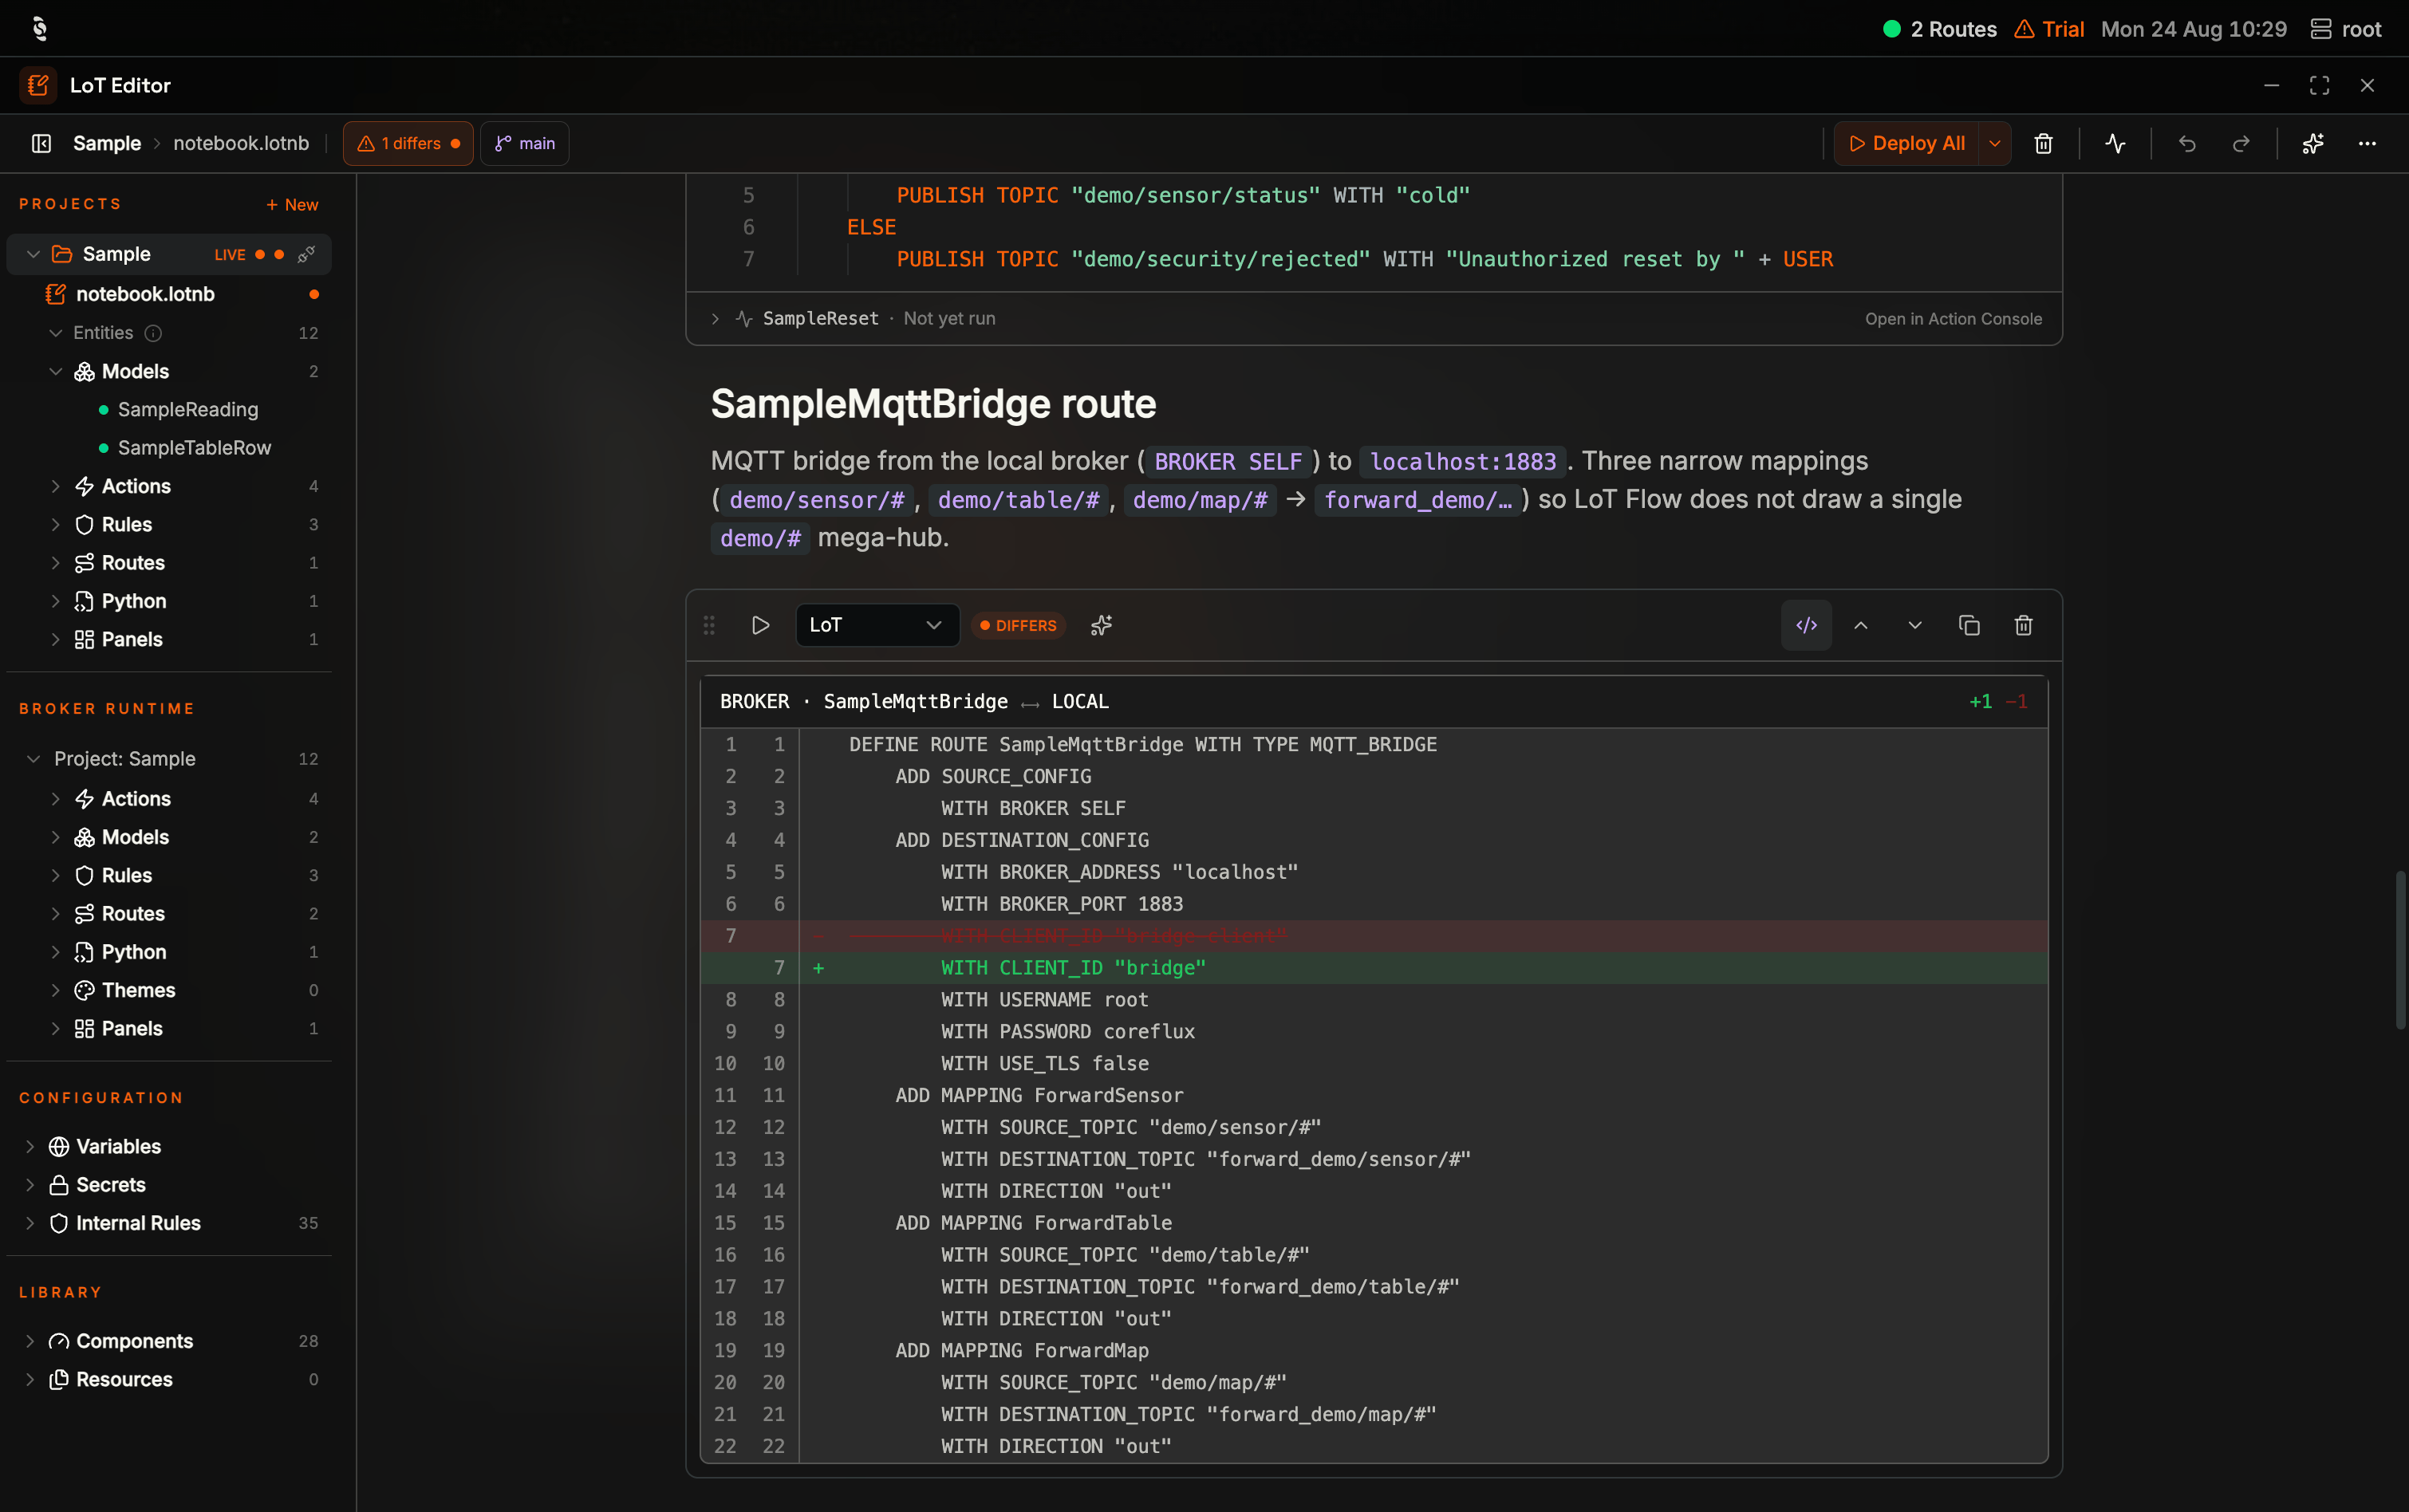Viewport: 2409px width, 1512px height.
Task: Run the SampleMqttBridge cell play button
Action: click(760, 625)
